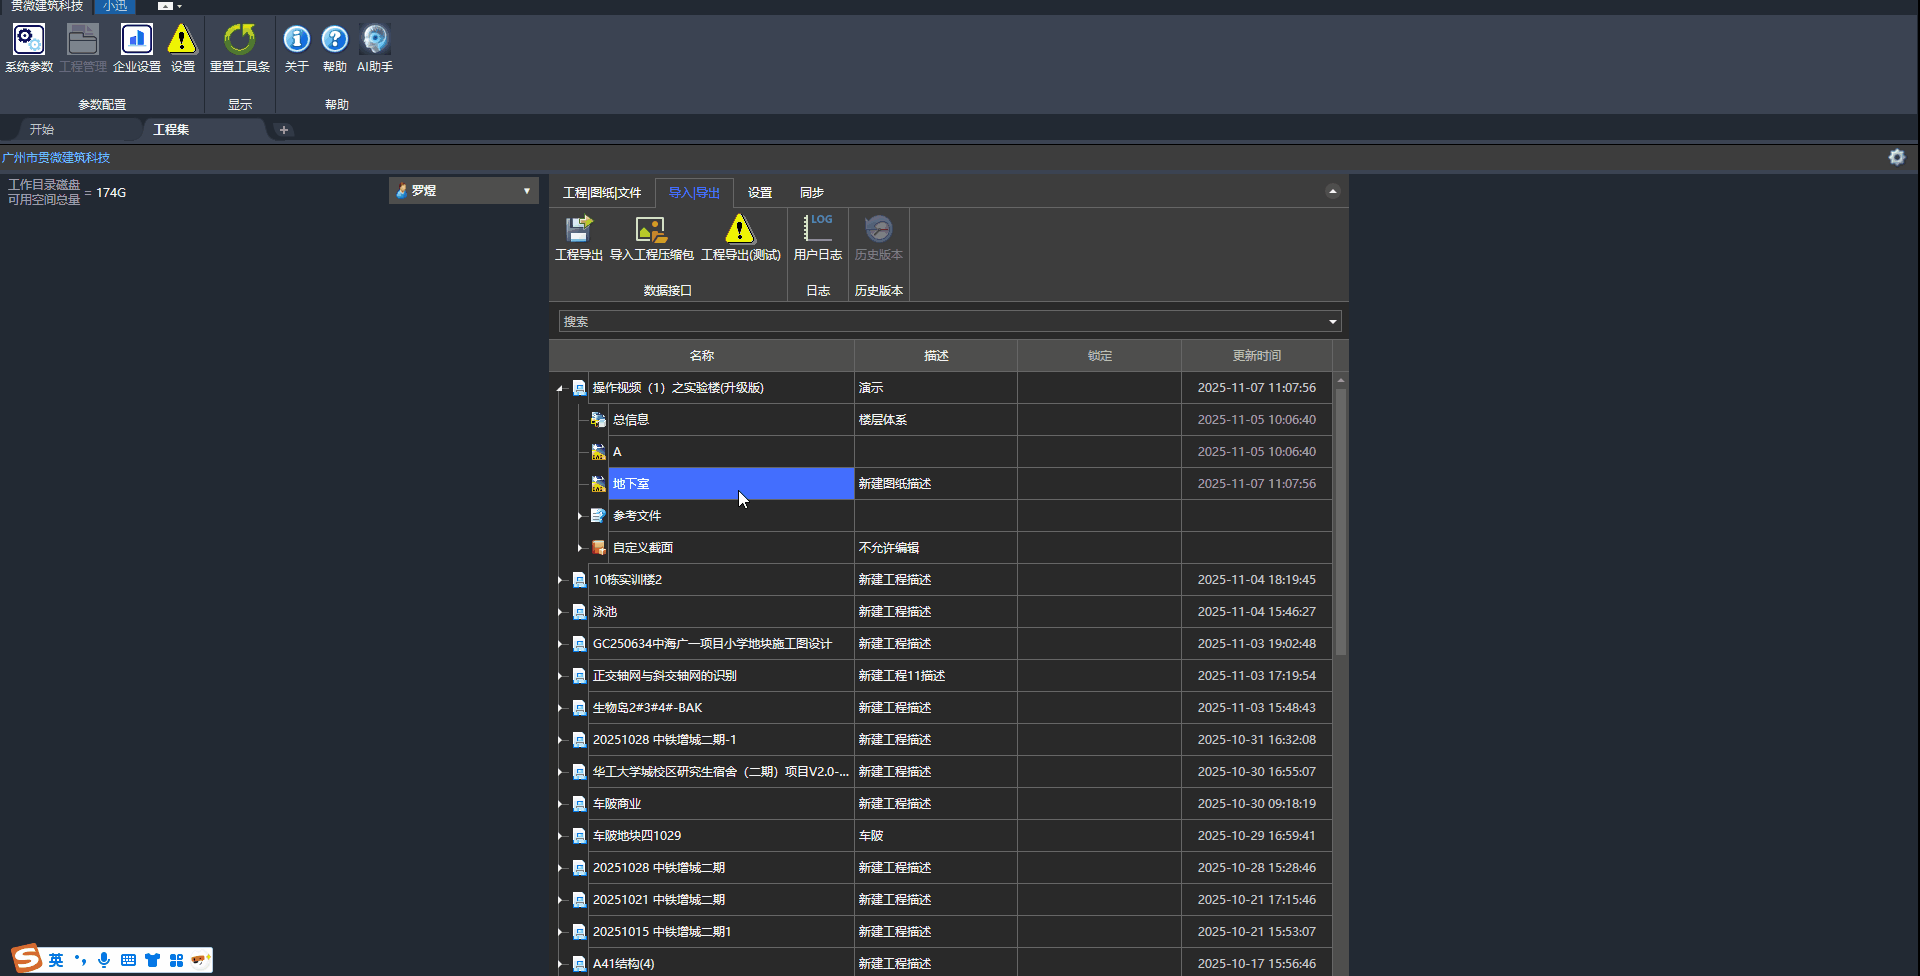Viewport: 1920px width, 976px height.
Task: Click in the 搜索 search input field
Action: pos(940,322)
